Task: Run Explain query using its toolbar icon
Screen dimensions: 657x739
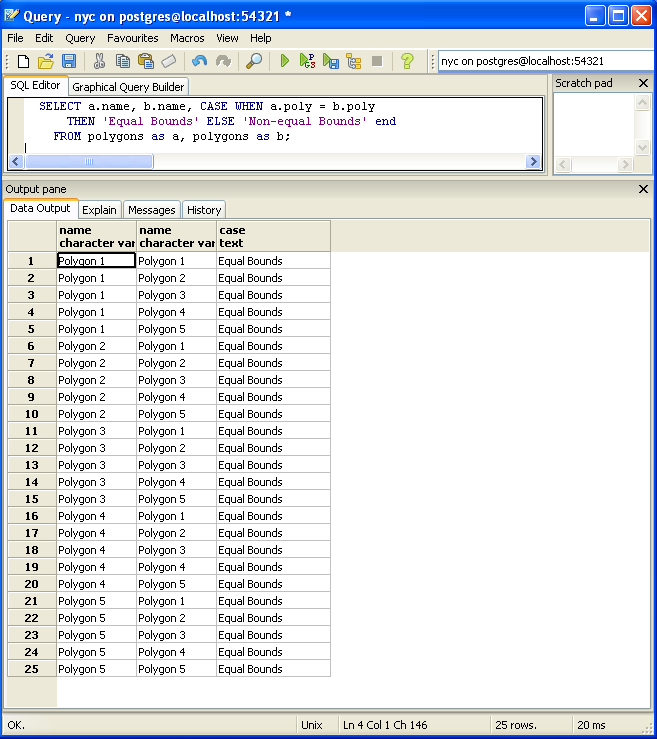Action: pyautogui.click(x=353, y=61)
